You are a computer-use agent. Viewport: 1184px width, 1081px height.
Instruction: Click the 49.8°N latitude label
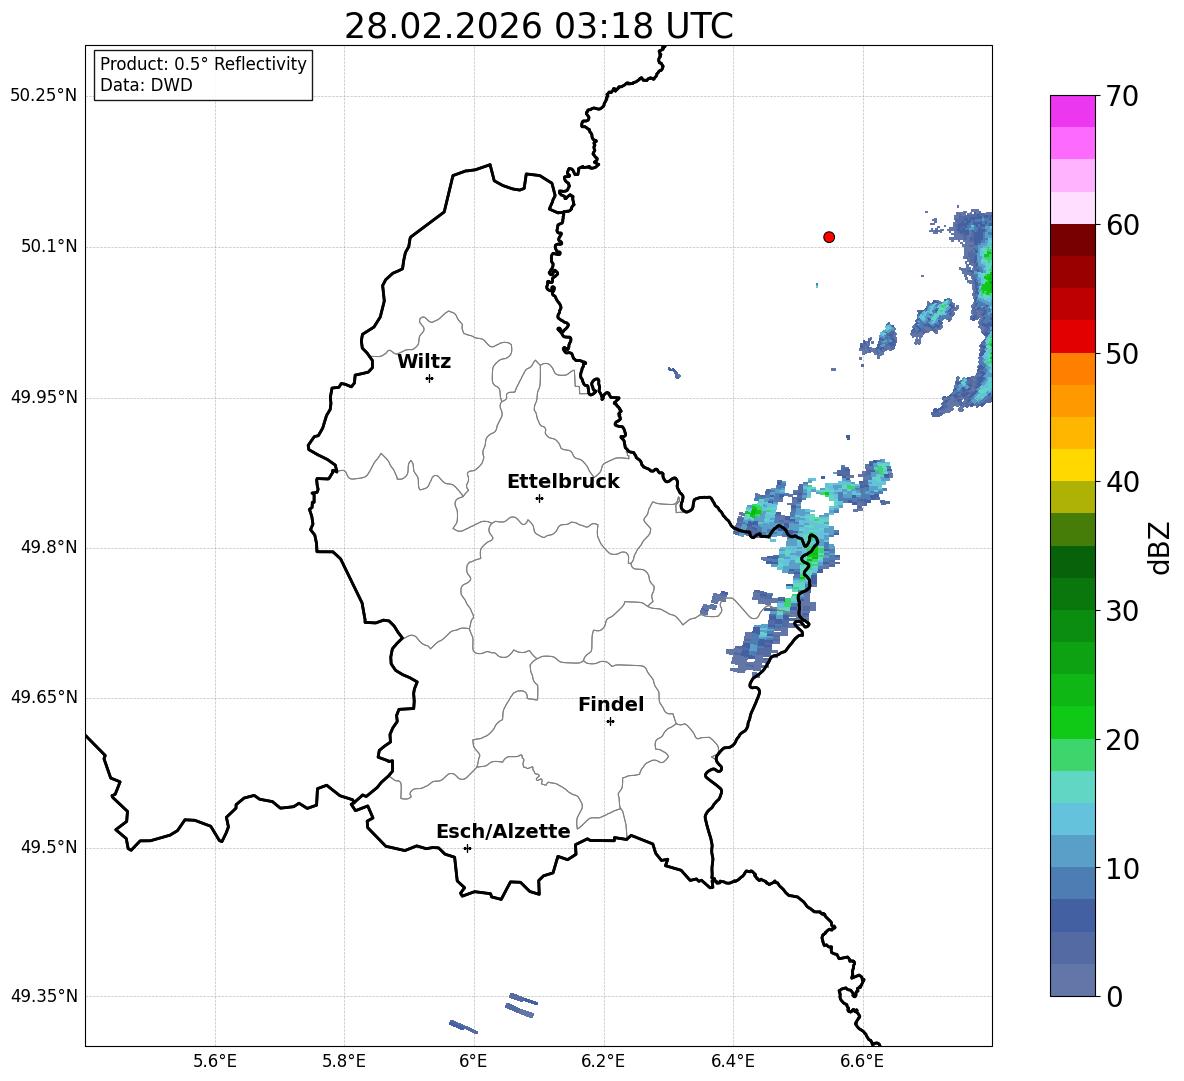pyautogui.click(x=49, y=547)
